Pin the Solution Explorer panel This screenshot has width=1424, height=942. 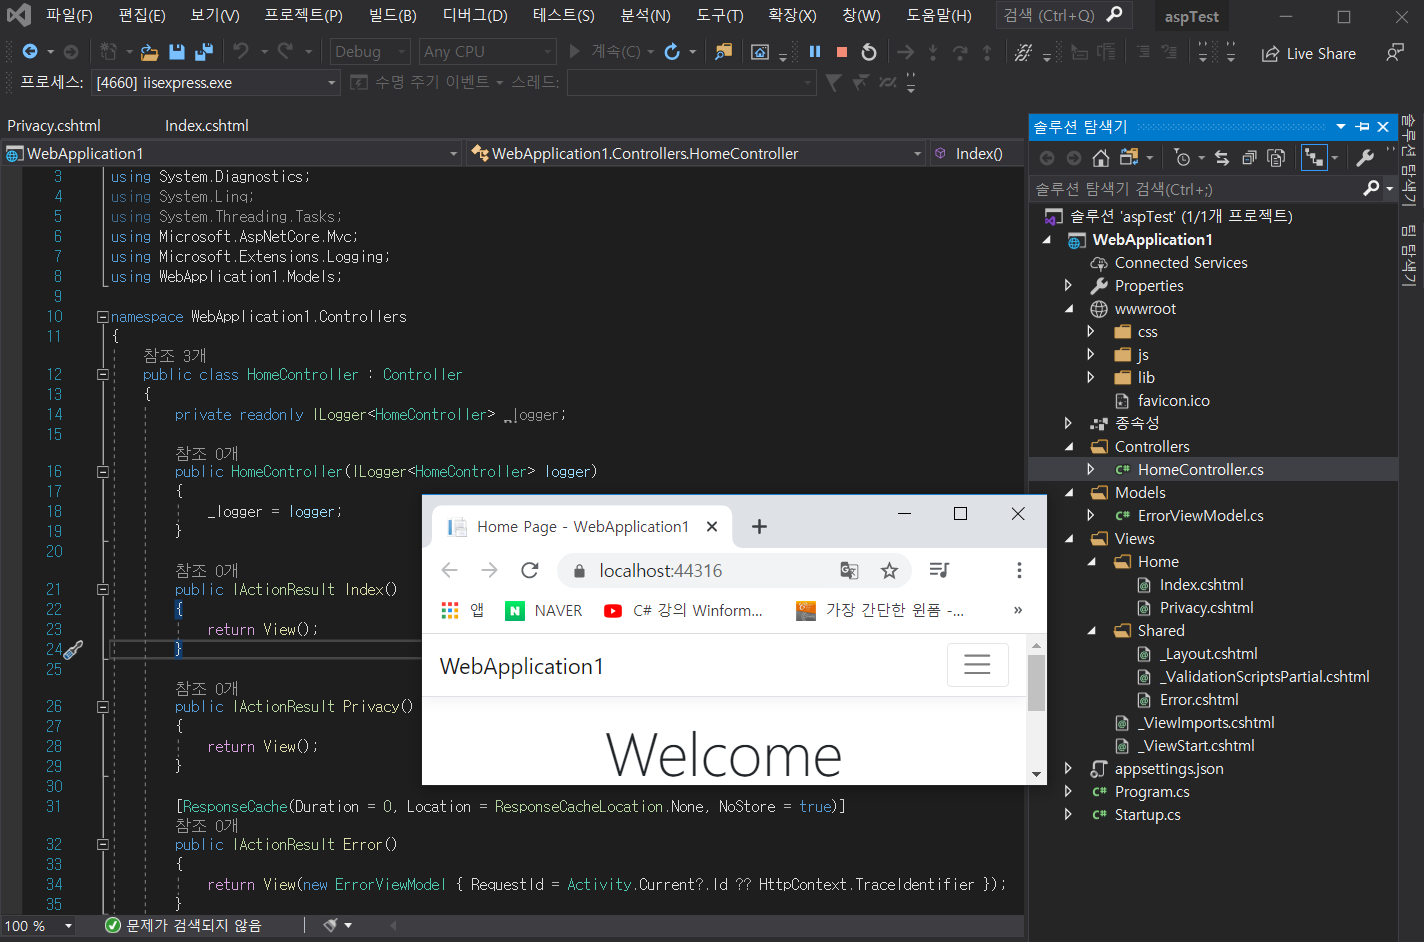coord(1362,127)
